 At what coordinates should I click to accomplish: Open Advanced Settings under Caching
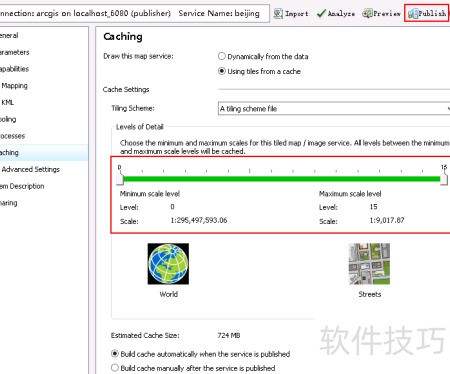point(31,169)
